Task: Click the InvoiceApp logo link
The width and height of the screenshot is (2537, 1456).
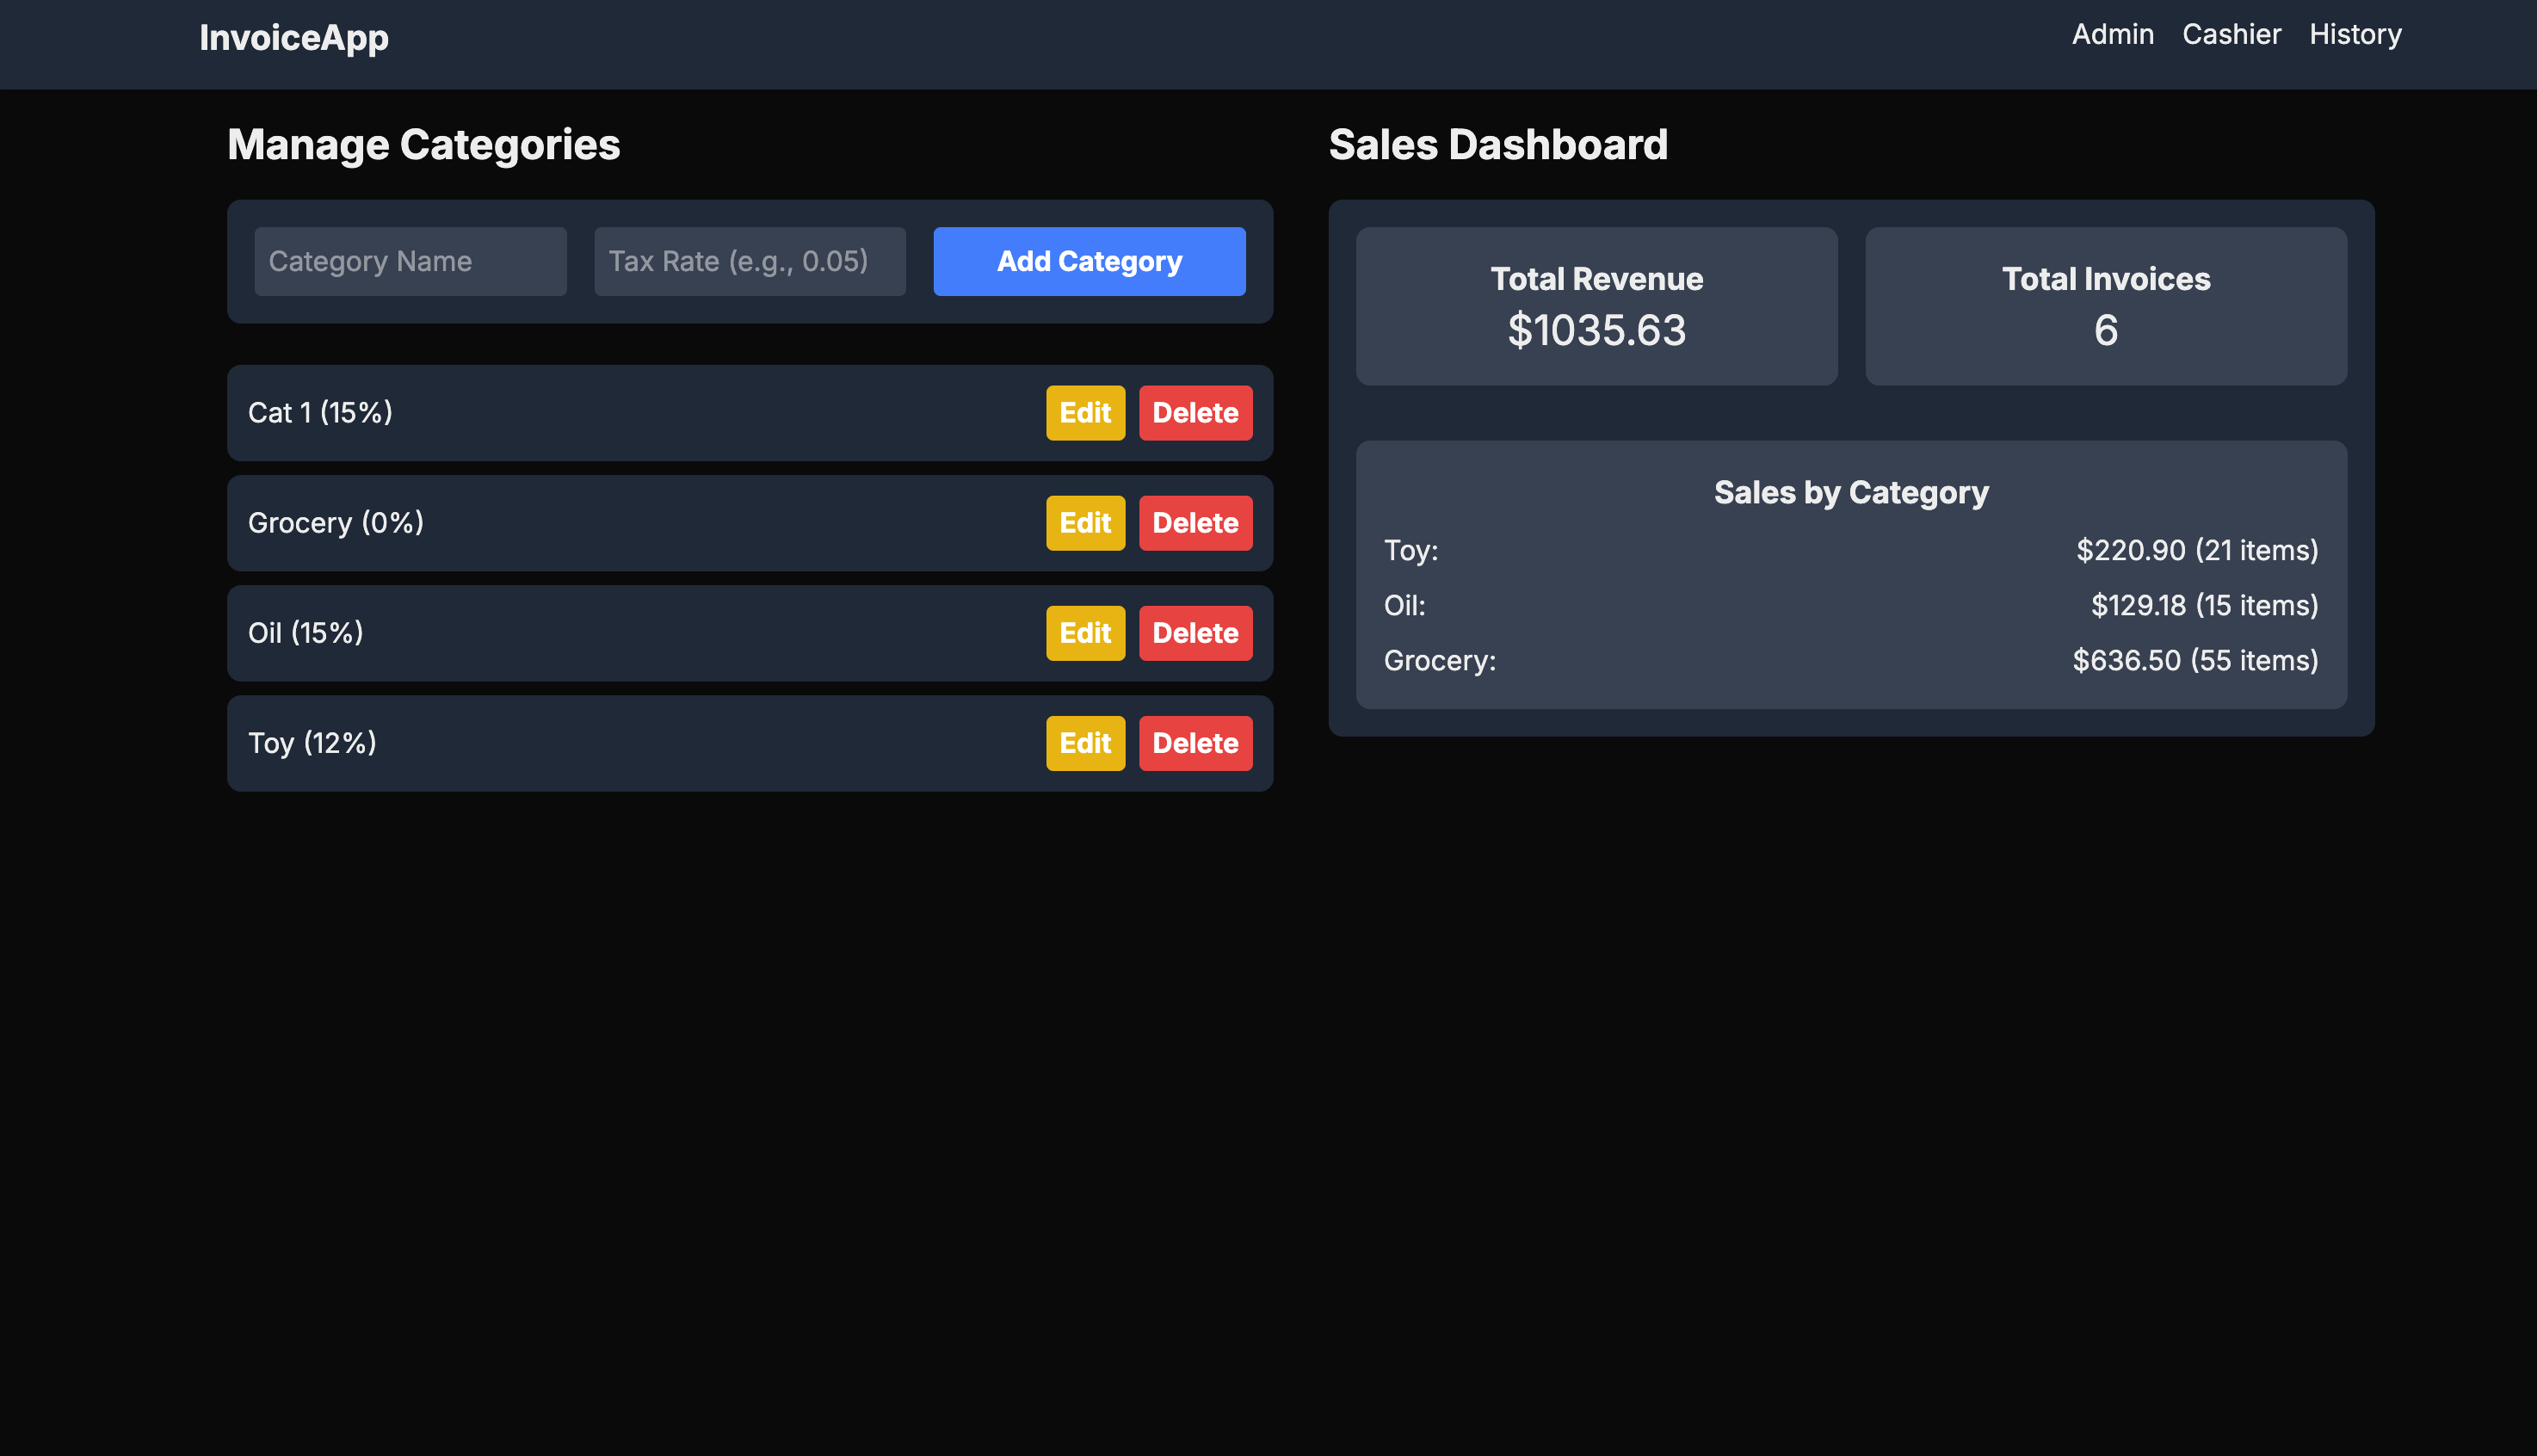Action: tap(293, 37)
